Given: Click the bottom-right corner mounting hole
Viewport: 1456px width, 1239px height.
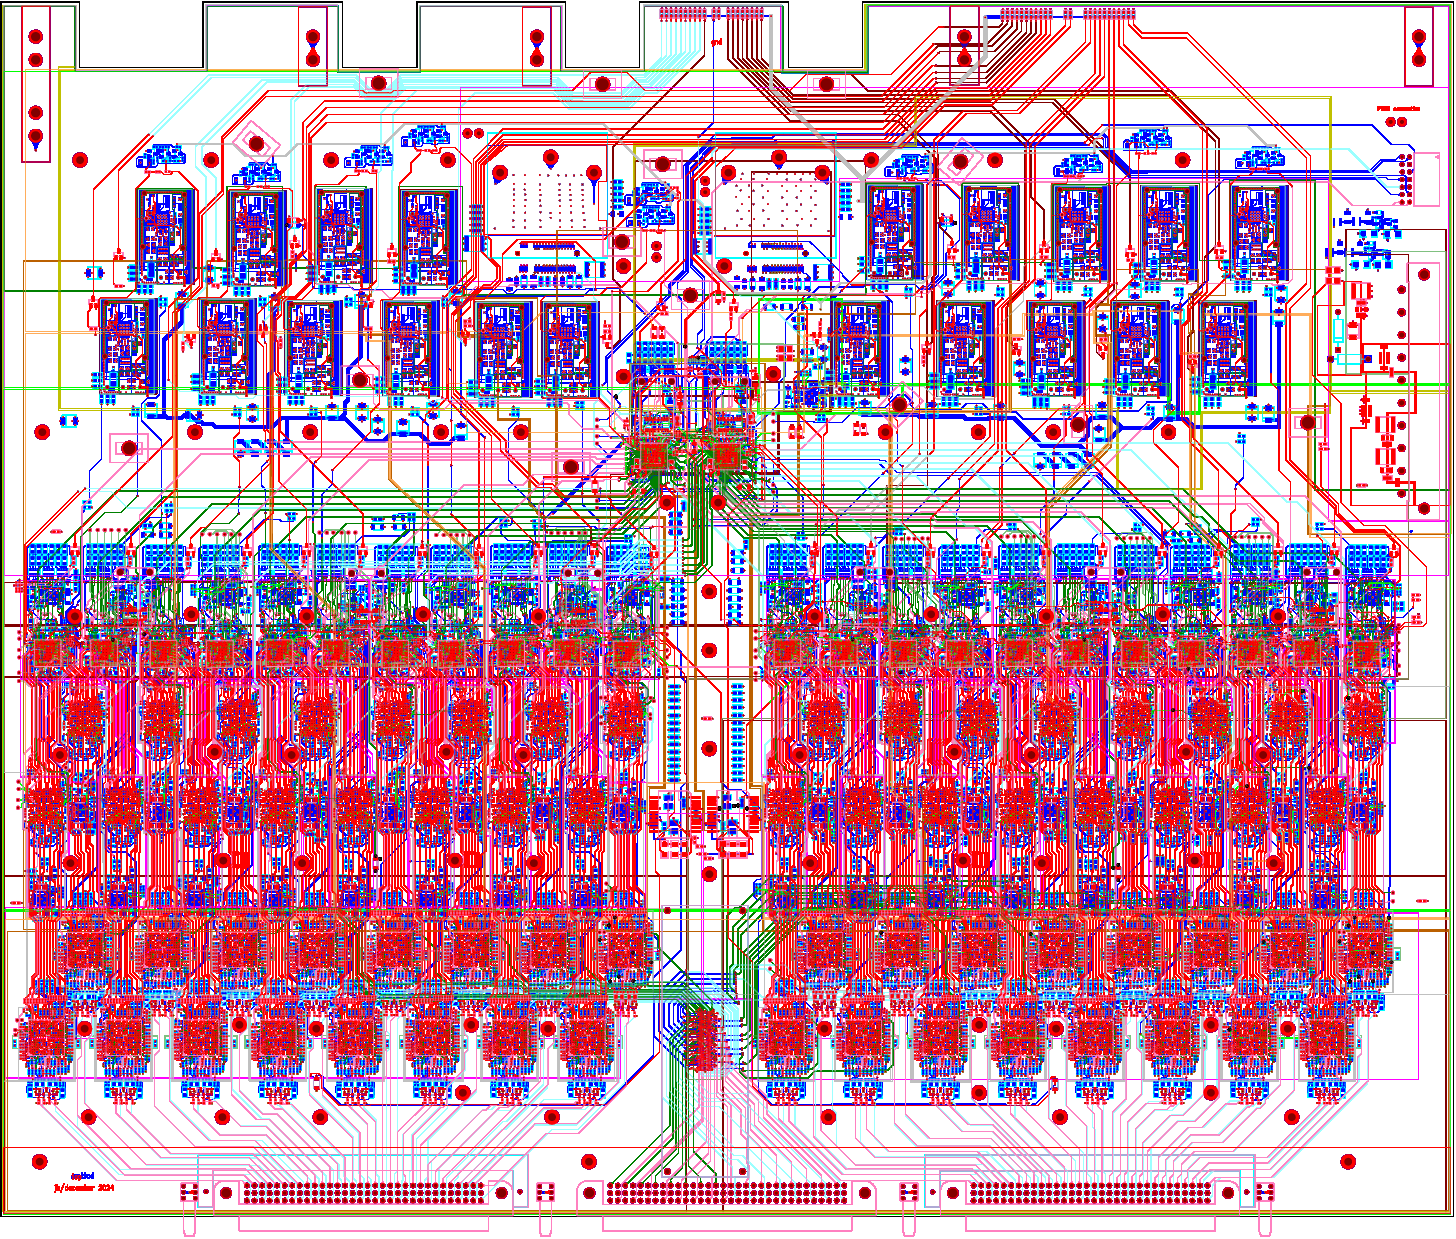Looking at the screenshot, I should tap(1348, 1162).
